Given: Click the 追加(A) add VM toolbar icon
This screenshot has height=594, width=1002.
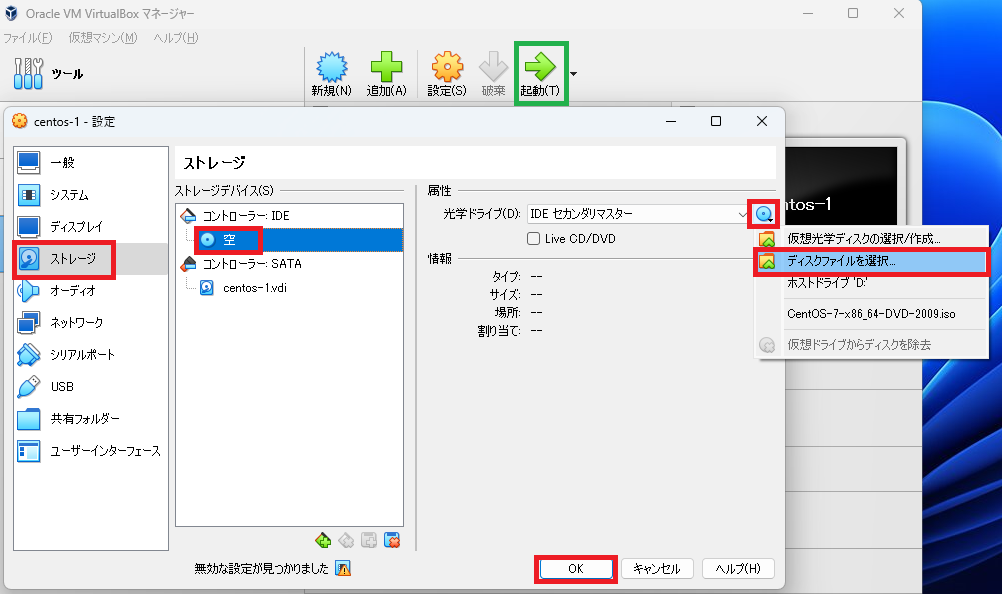Looking at the screenshot, I should click(387, 73).
